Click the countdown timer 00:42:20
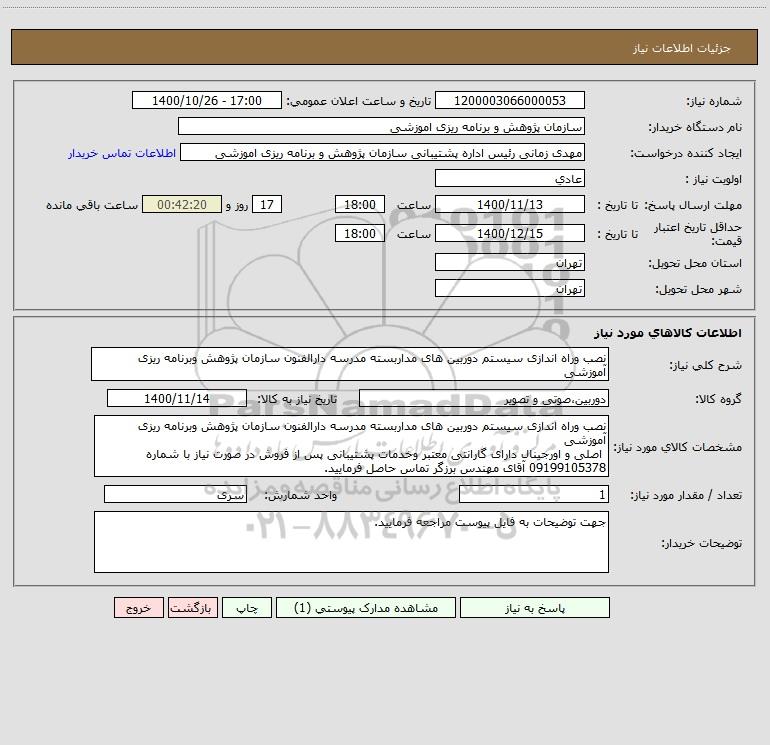The height and width of the screenshot is (745, 770). [182, 204]
